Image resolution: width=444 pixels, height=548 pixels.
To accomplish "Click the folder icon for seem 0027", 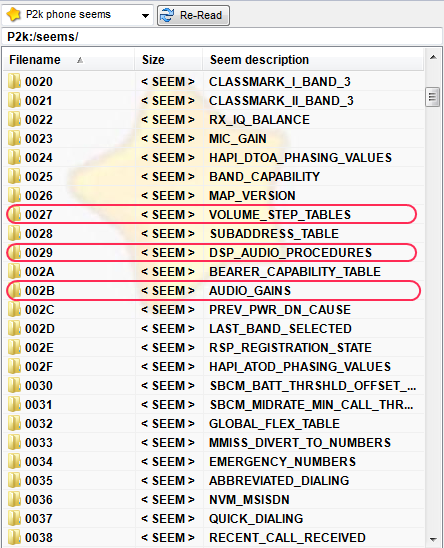I will pyautogui.click(x=14, y=215).
